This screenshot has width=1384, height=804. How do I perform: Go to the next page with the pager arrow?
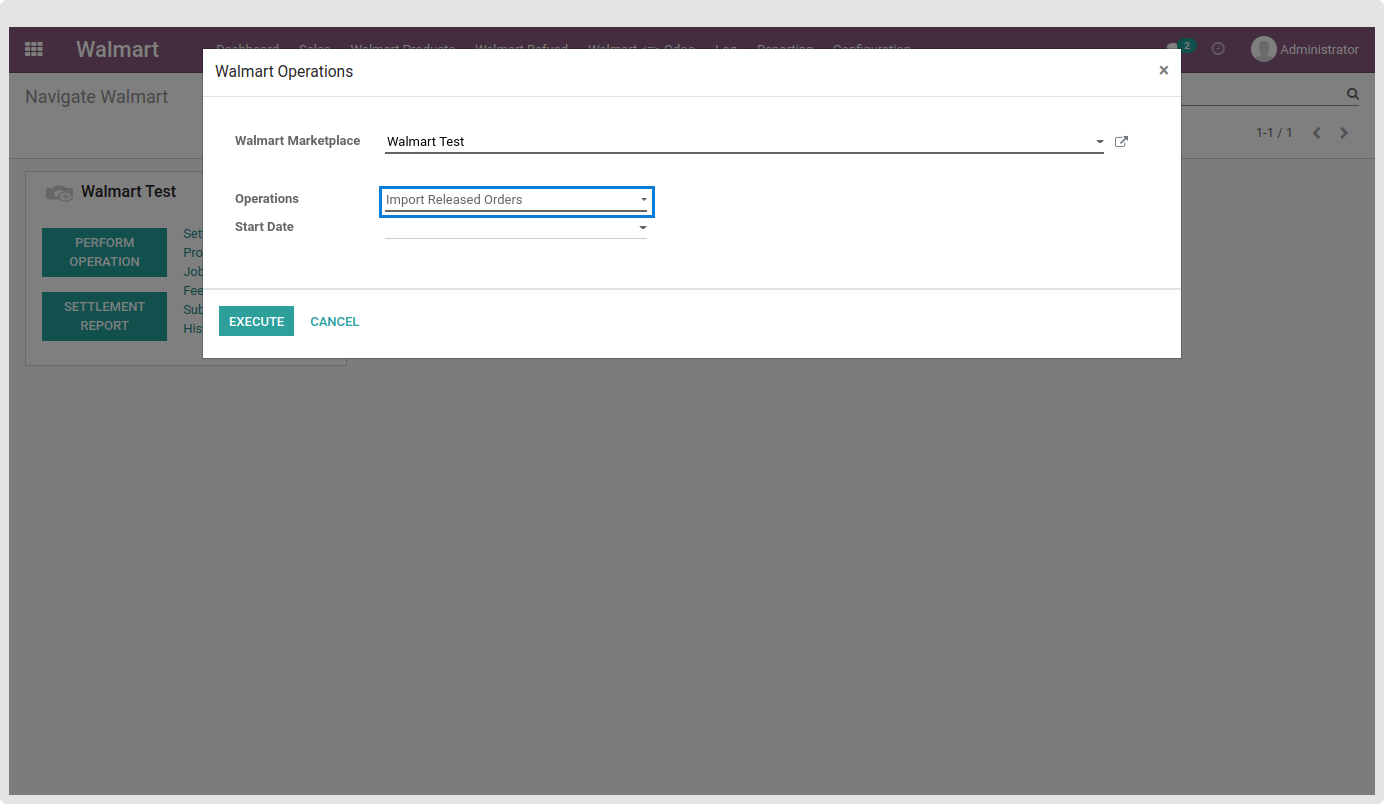coord(1344,133)
